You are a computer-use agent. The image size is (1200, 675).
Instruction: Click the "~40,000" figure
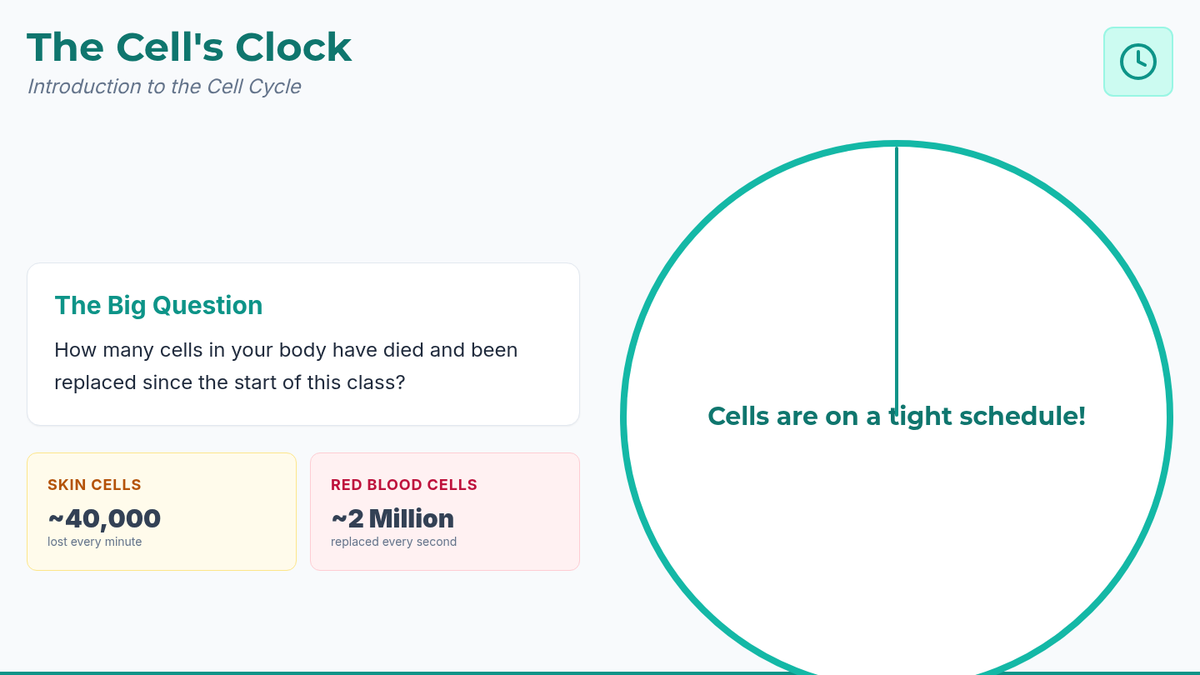click(104, 518)
